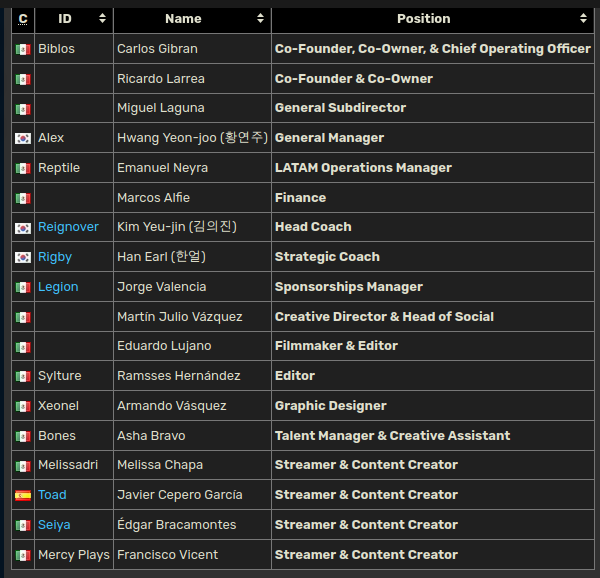Click South Korea flag in Alex row
The image size is (600, 578).
coord(23,138)
